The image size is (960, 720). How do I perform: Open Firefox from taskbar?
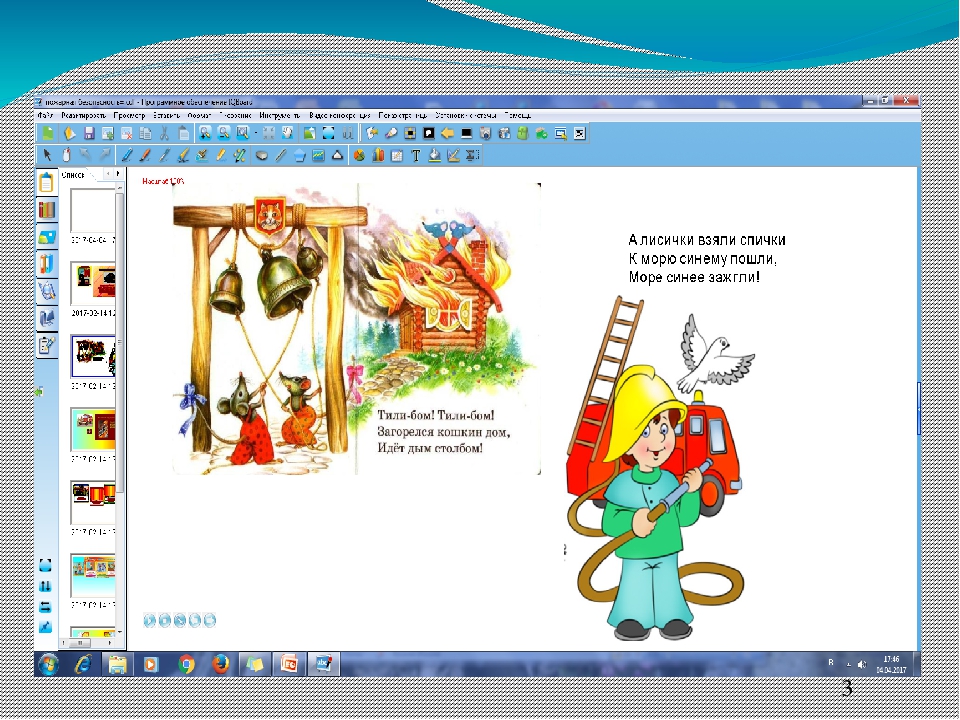click(220, 664)
